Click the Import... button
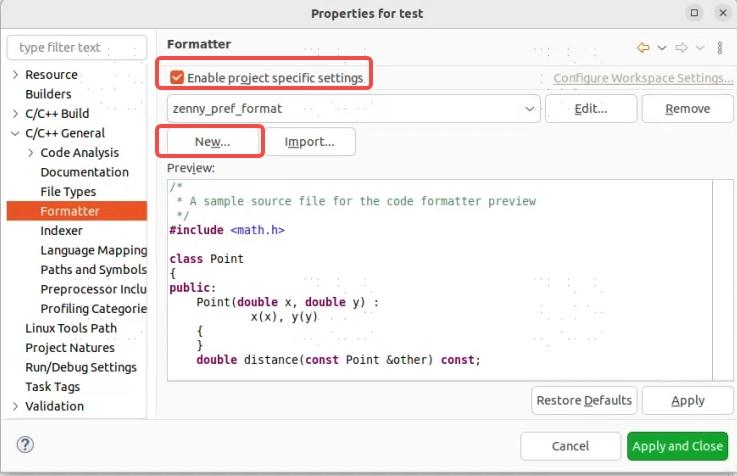 click(x=310, y=141)
